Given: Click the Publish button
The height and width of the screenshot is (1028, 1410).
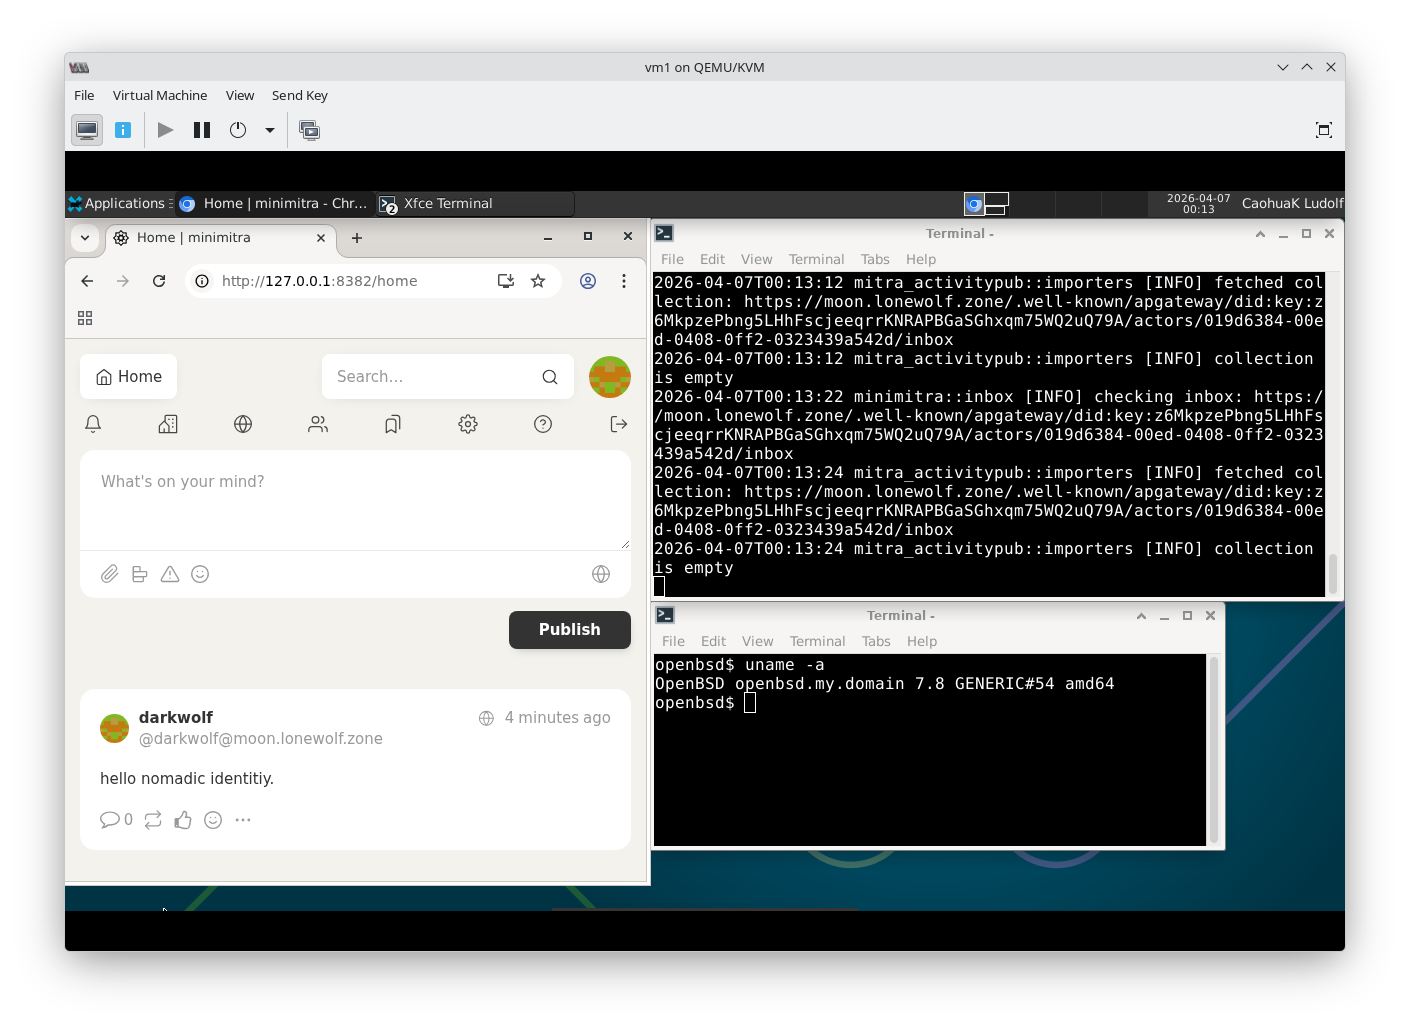Looking at the screenshot, I should 569,630.
